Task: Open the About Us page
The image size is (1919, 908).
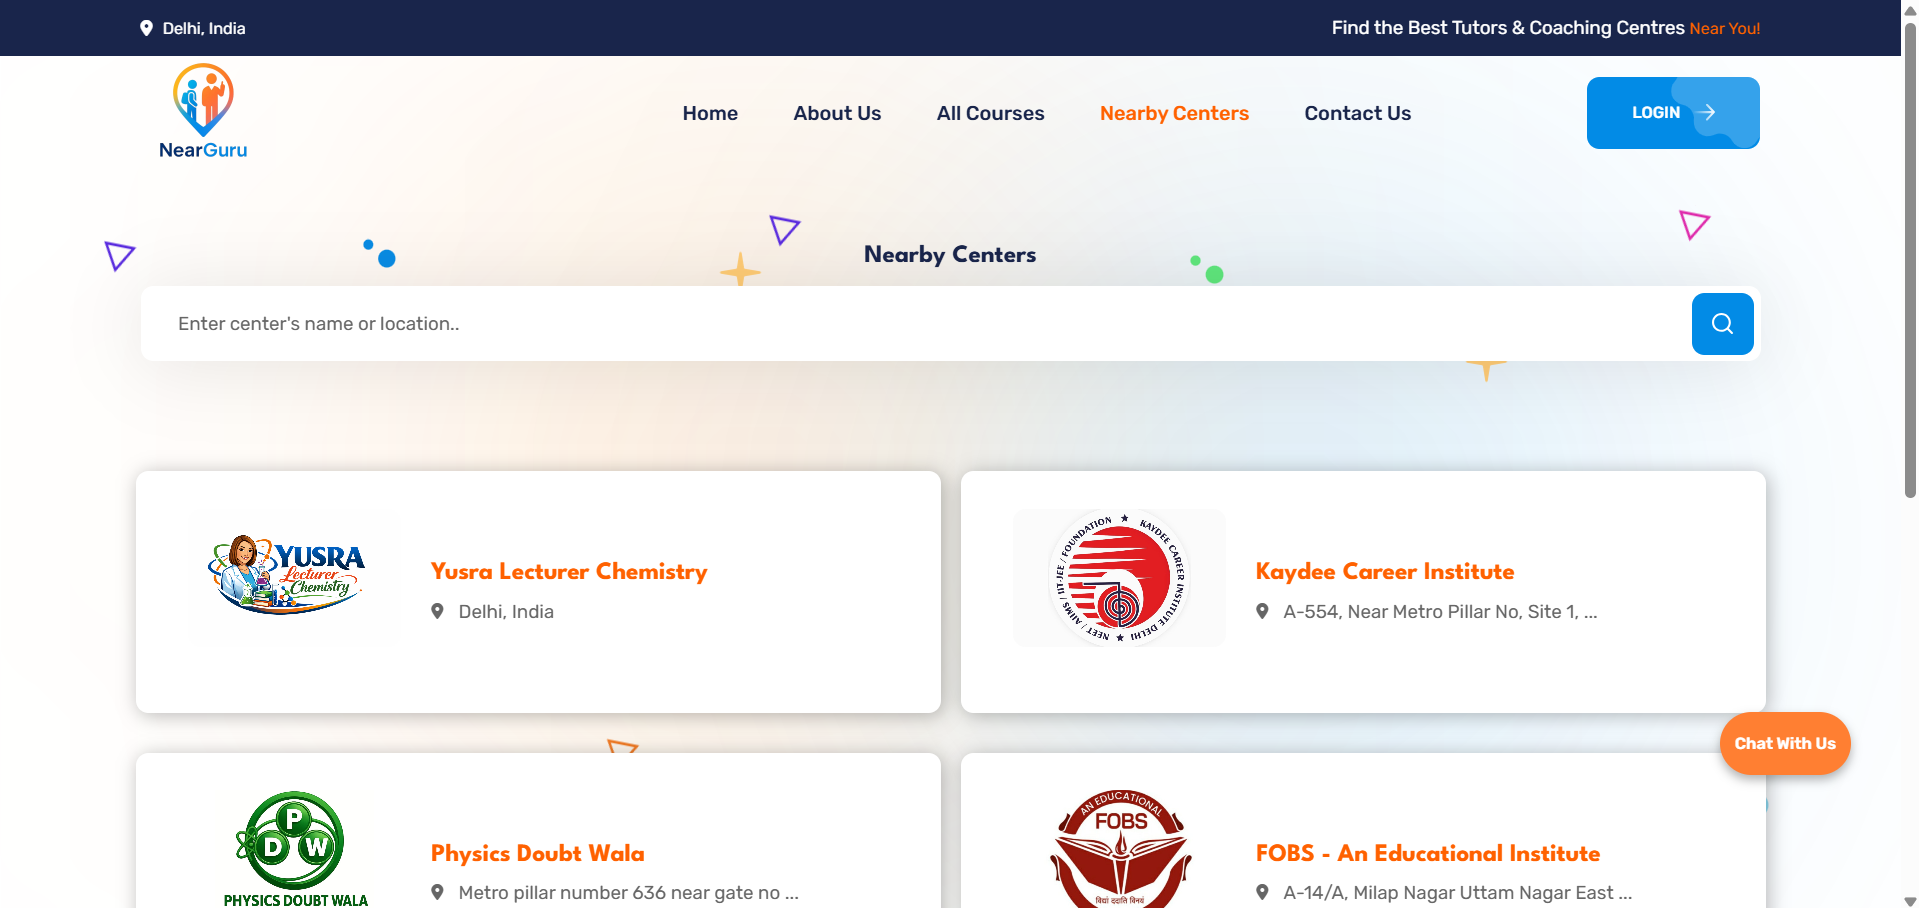Action: (x=837, y=113)
